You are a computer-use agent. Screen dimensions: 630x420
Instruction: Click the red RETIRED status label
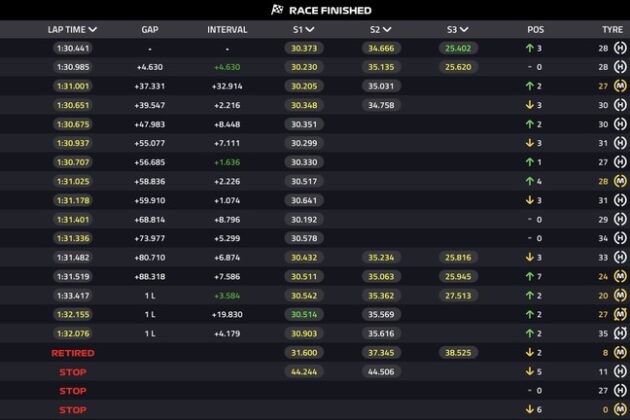(x=73, y=353)
